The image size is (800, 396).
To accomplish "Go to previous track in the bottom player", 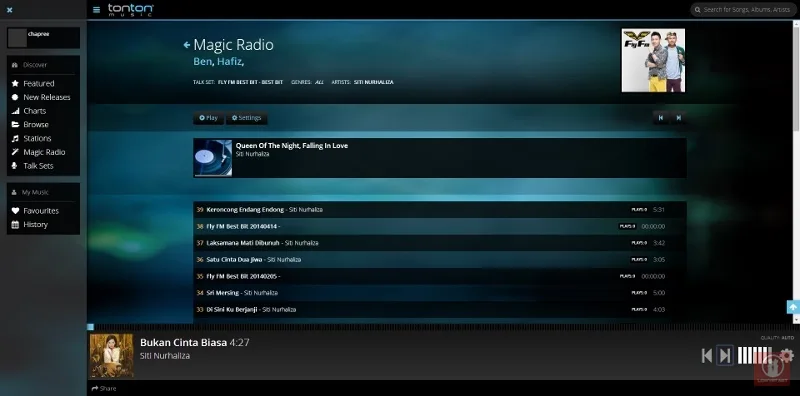I will tap(707, 356).
